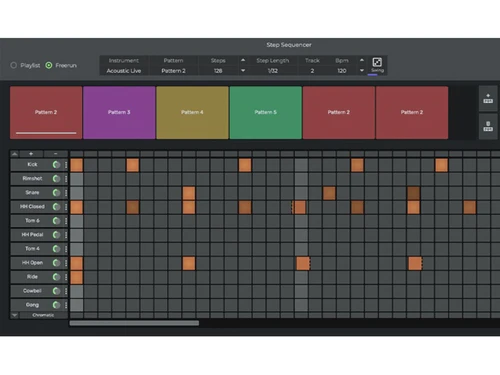Click the Cowbell volume knob
Viewport: 500px width, 375px height.
tap(56, 291)
